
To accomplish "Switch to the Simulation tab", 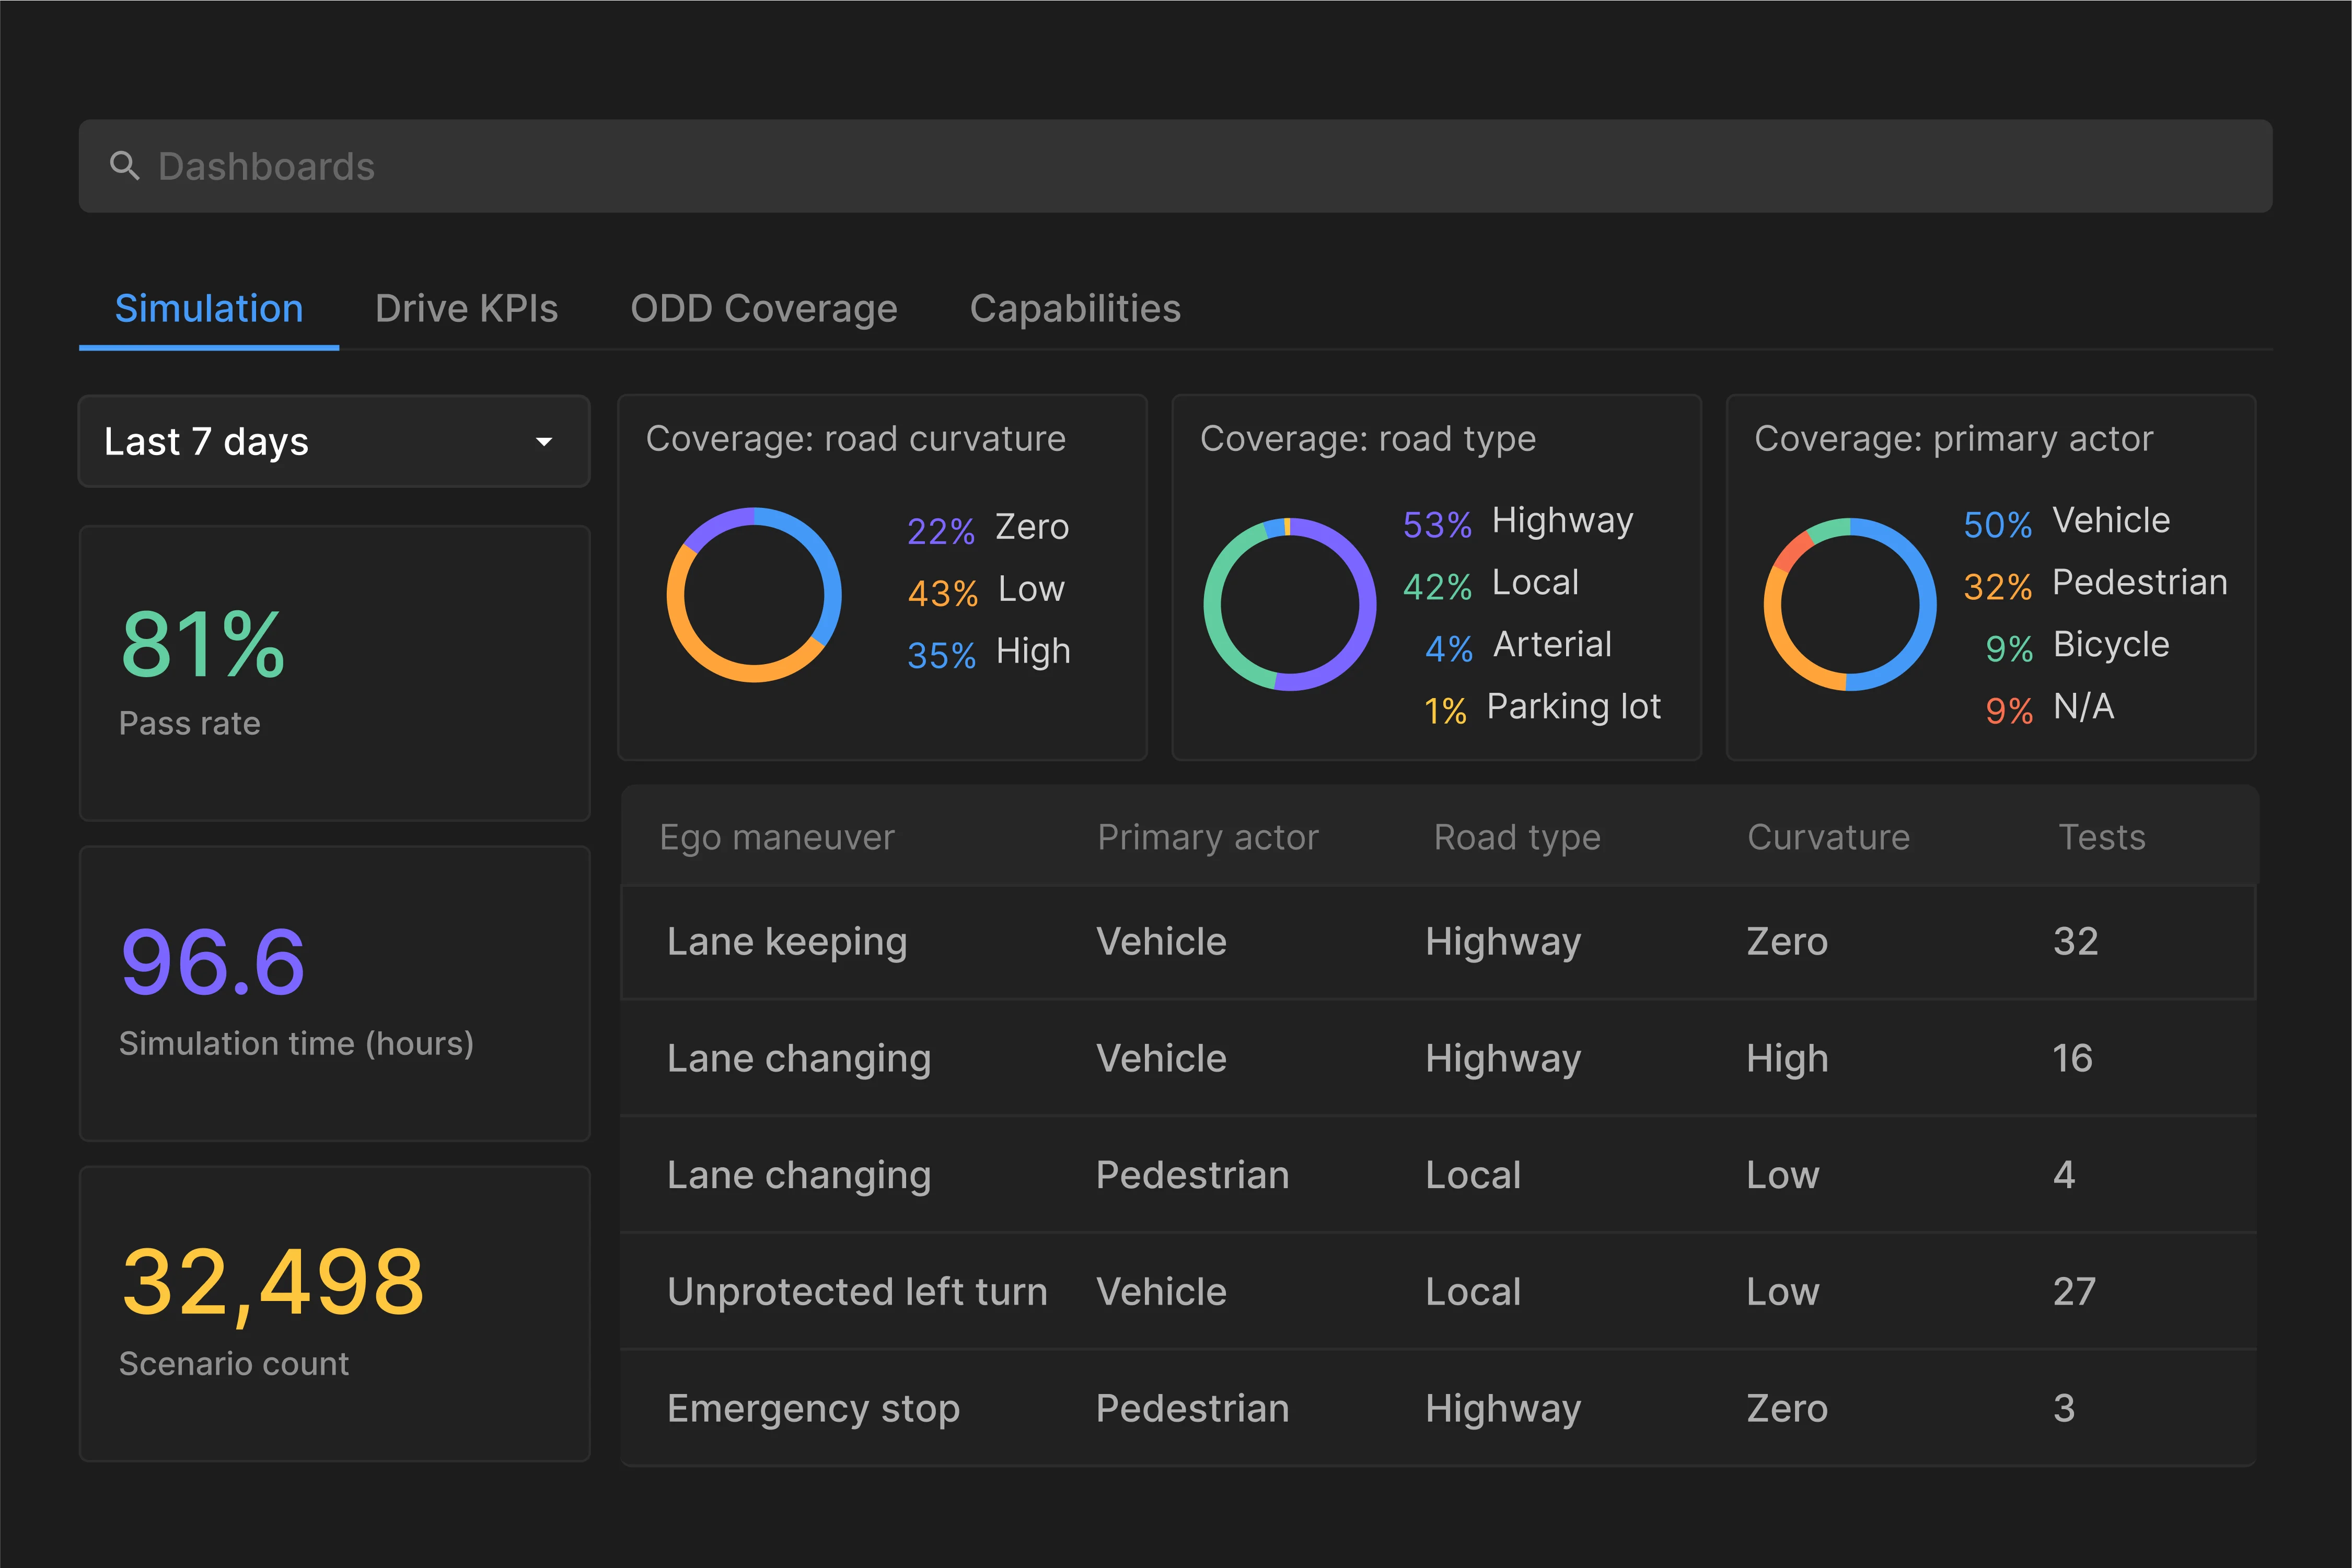I will click(209, 309).
